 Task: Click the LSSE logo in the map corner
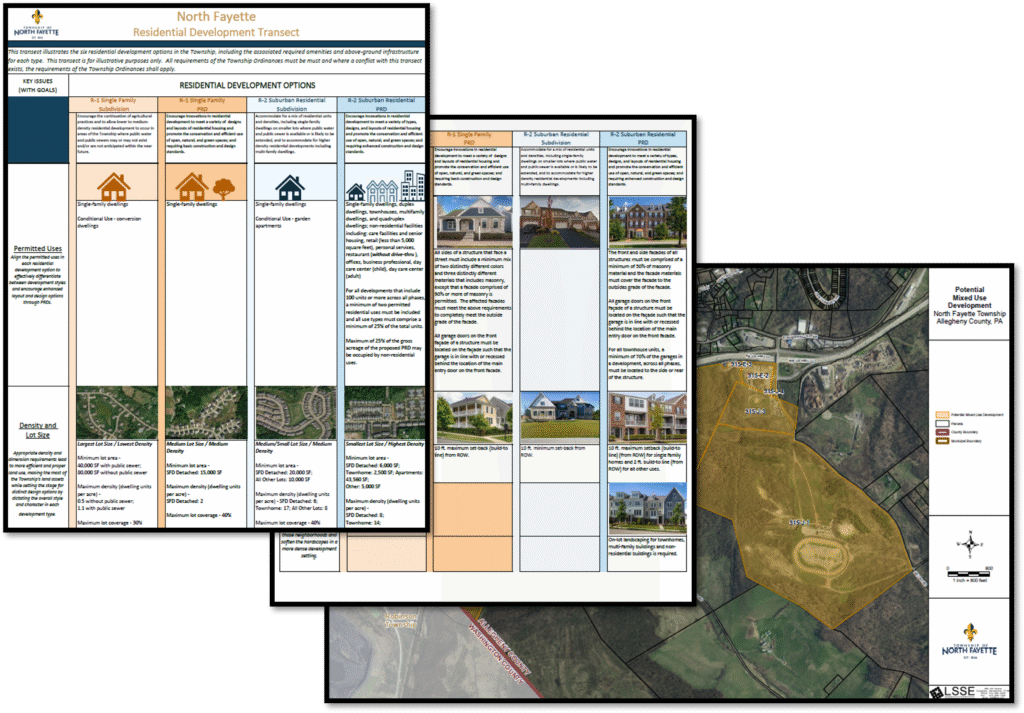tap(953, 692)
